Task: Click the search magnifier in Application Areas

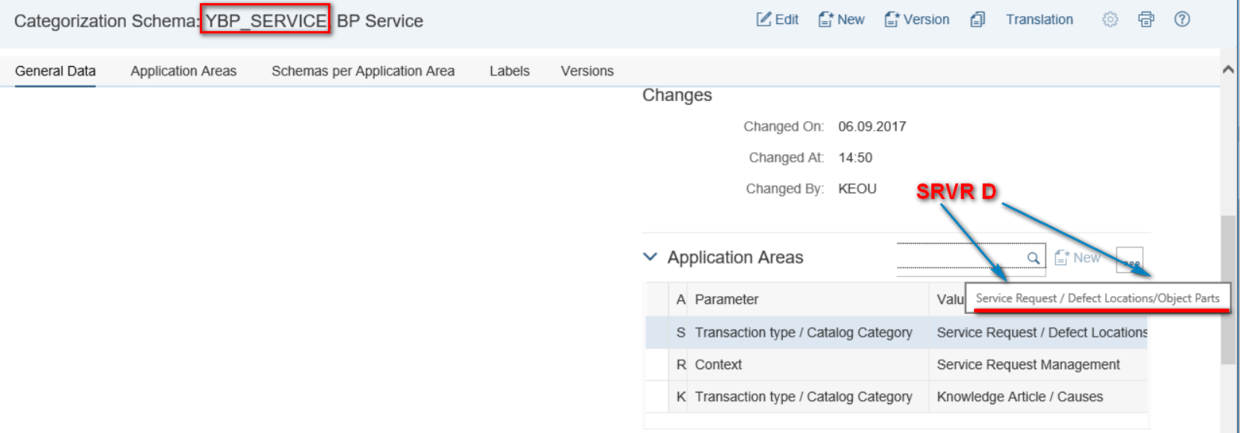Action: [1033, 258]
